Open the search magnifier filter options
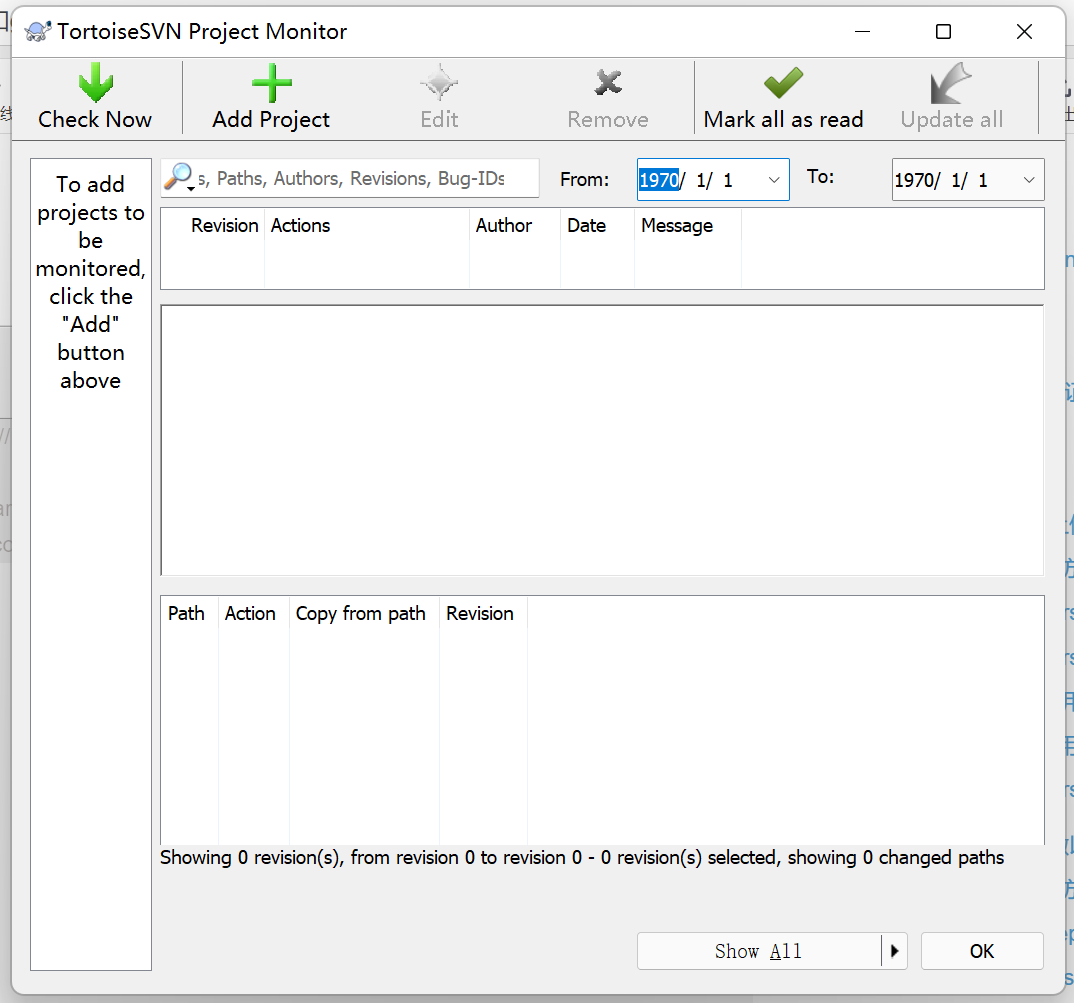1074x1003 pixels. click(180, 177)
